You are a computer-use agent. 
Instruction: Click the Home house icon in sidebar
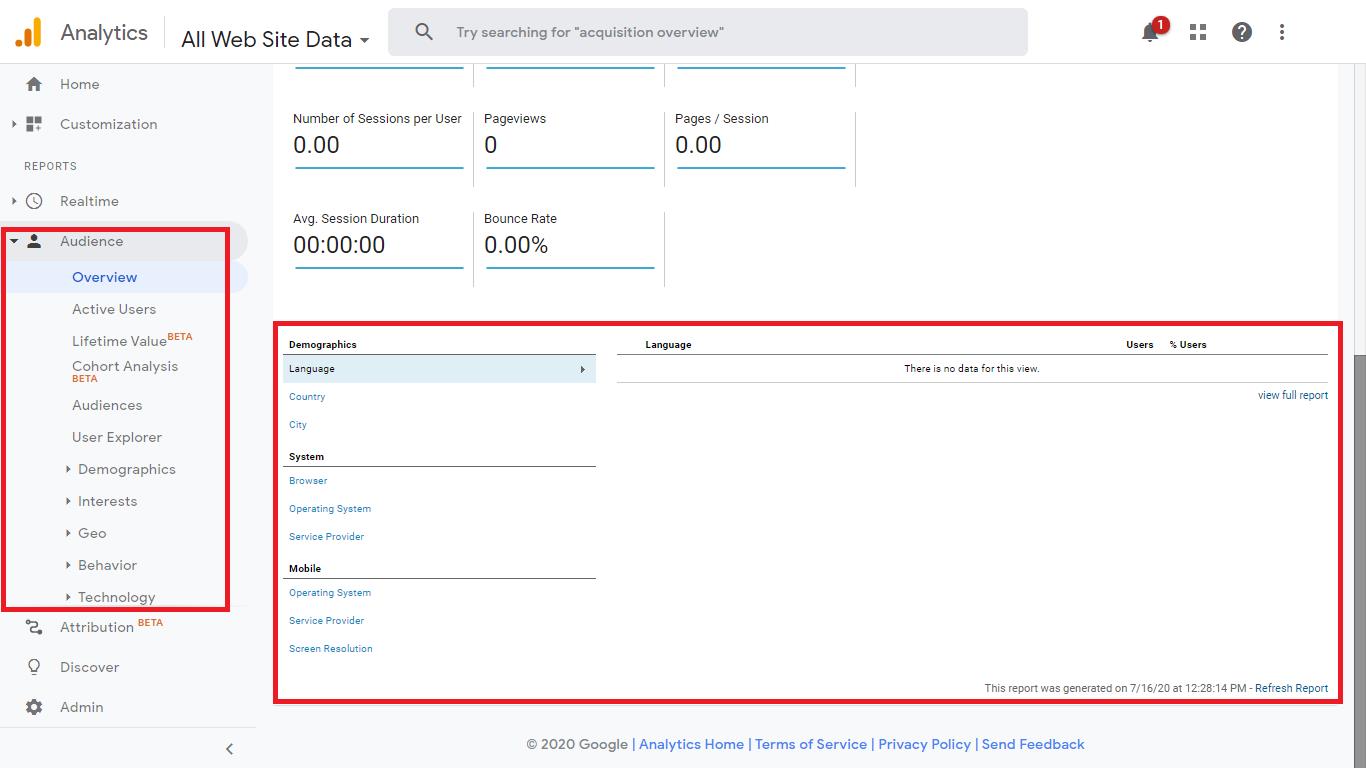tap(34, 84)
